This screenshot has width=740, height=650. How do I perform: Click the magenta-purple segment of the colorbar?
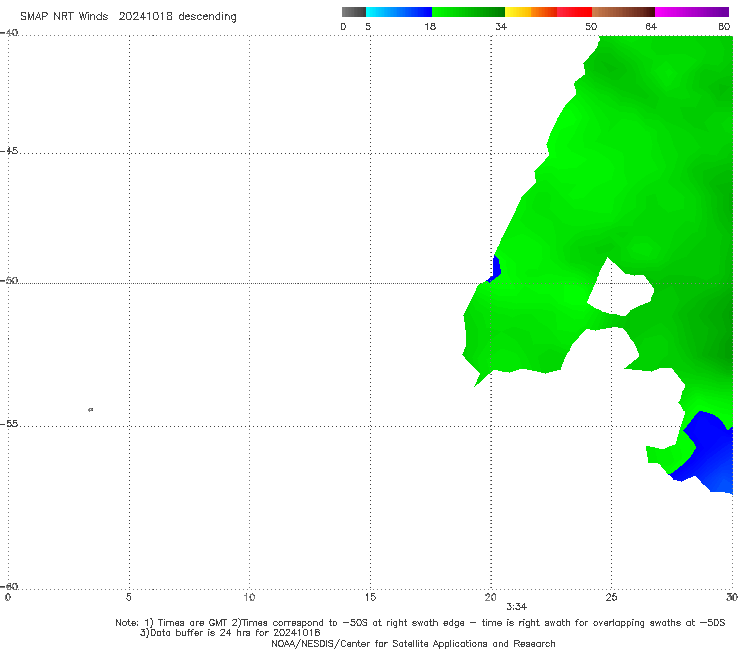click(692, 12)
